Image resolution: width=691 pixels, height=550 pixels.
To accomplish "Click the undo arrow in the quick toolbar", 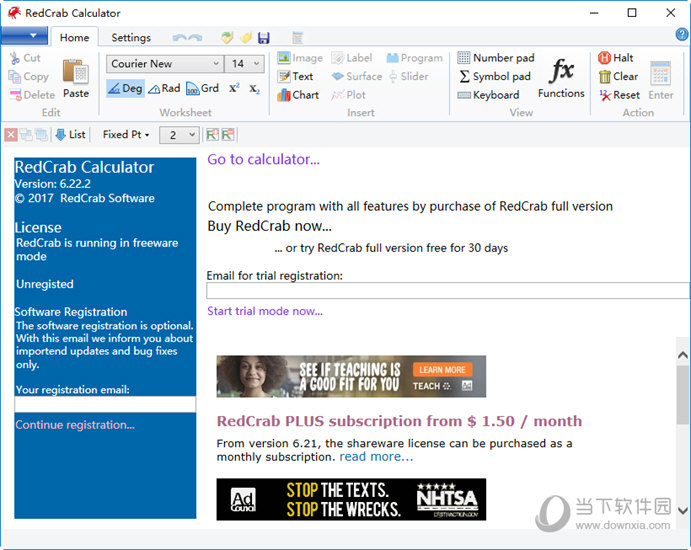I will tap(179, 38).
